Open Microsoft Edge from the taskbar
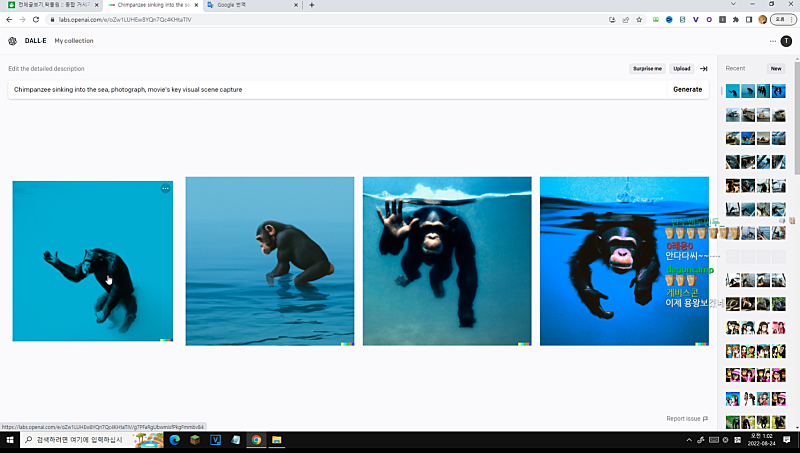800x453 pixels. (x=174, y=439)
